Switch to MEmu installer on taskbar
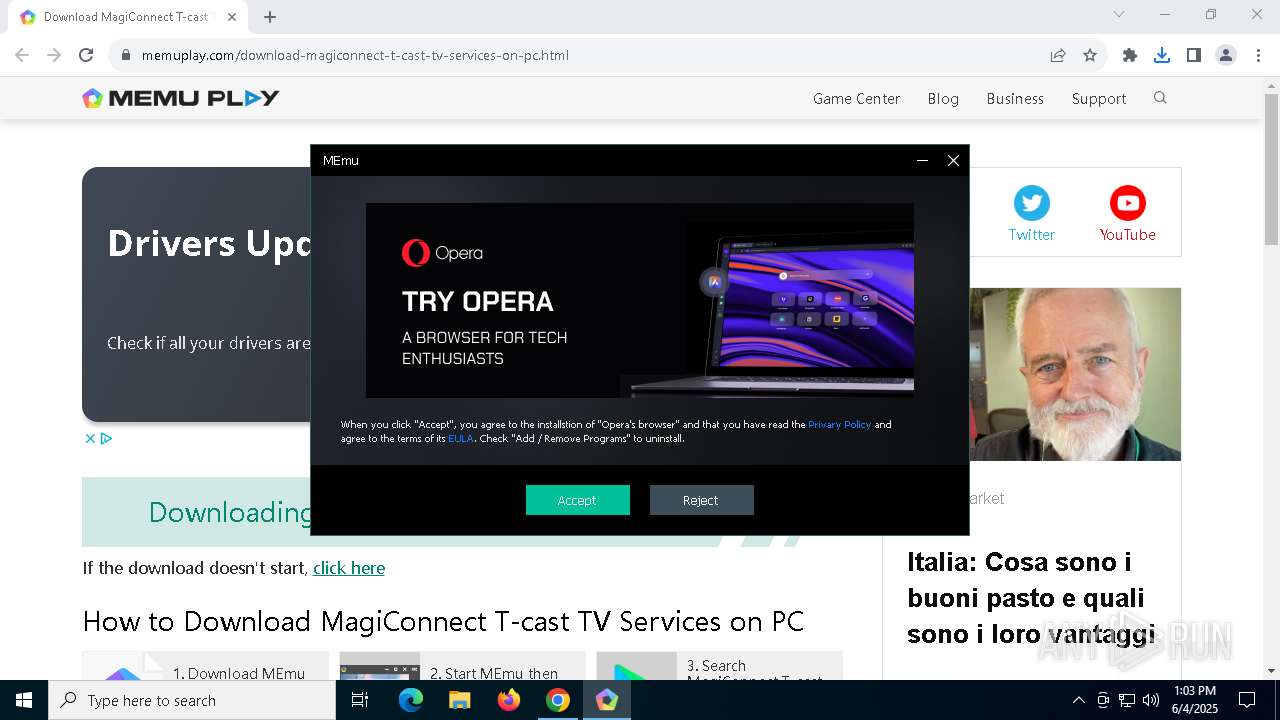The width and height of the screenshot is (1280, 720). pos(607,700)
